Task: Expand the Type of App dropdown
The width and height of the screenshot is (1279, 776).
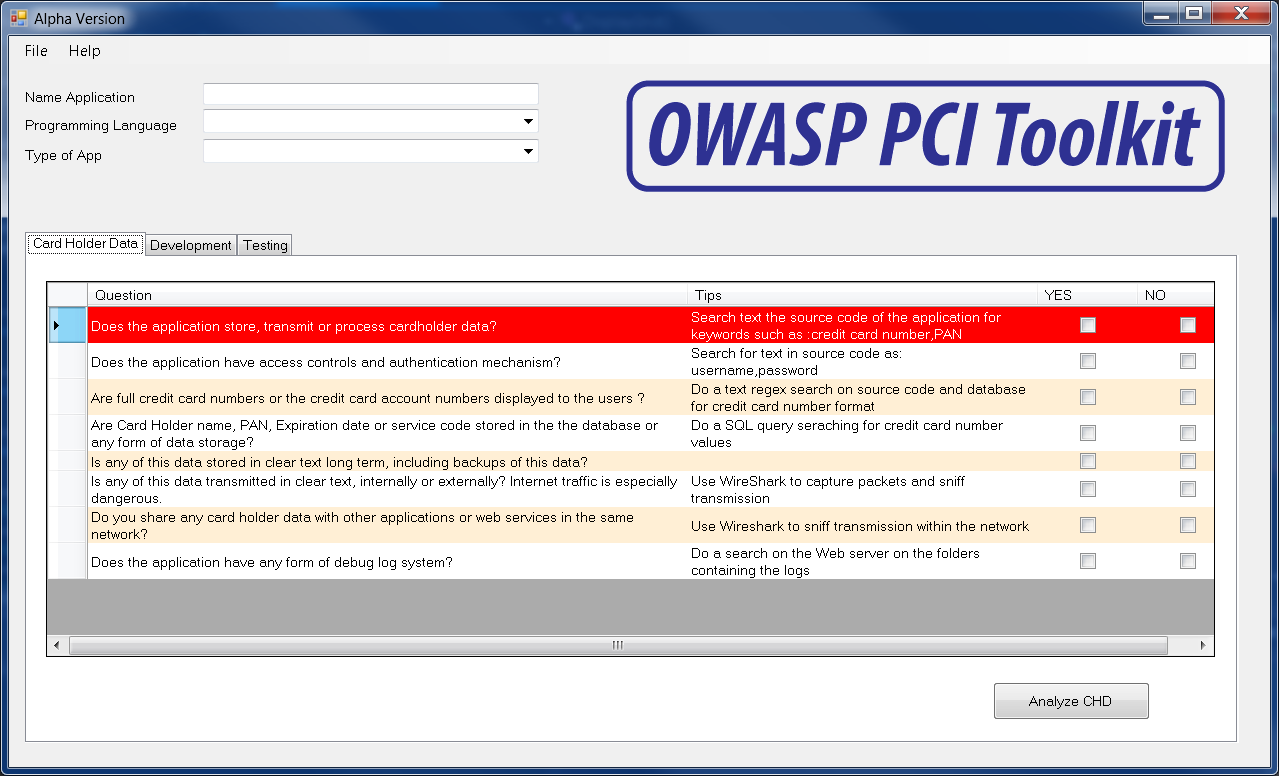Action: [527, 152]
